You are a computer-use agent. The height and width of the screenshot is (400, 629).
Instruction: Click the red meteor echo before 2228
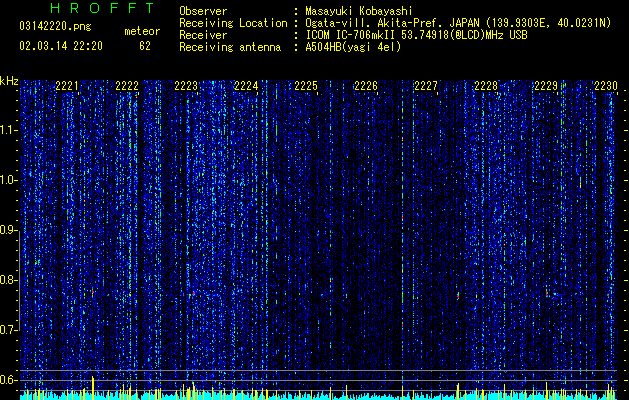[458, 295]
